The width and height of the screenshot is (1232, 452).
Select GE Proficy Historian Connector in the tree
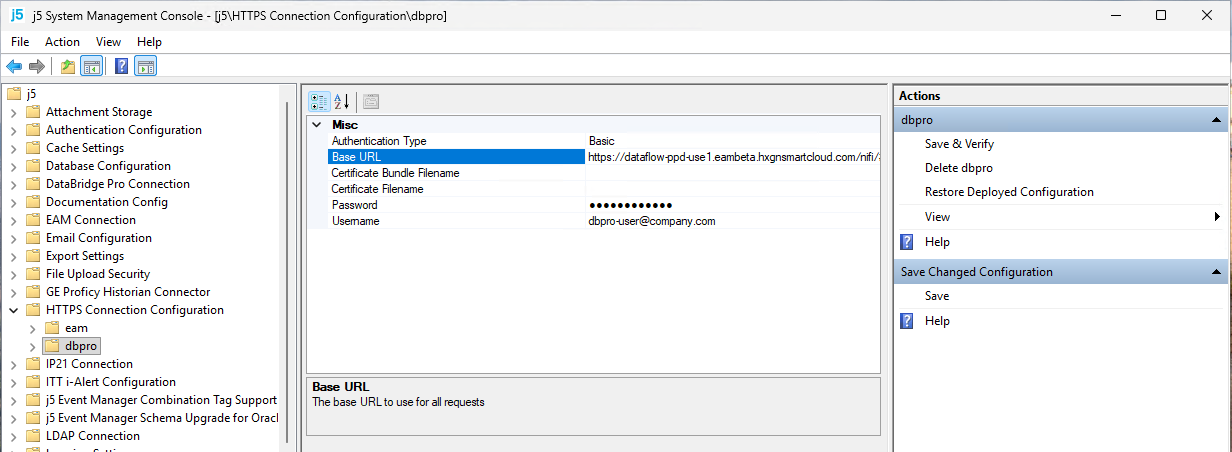128,292
